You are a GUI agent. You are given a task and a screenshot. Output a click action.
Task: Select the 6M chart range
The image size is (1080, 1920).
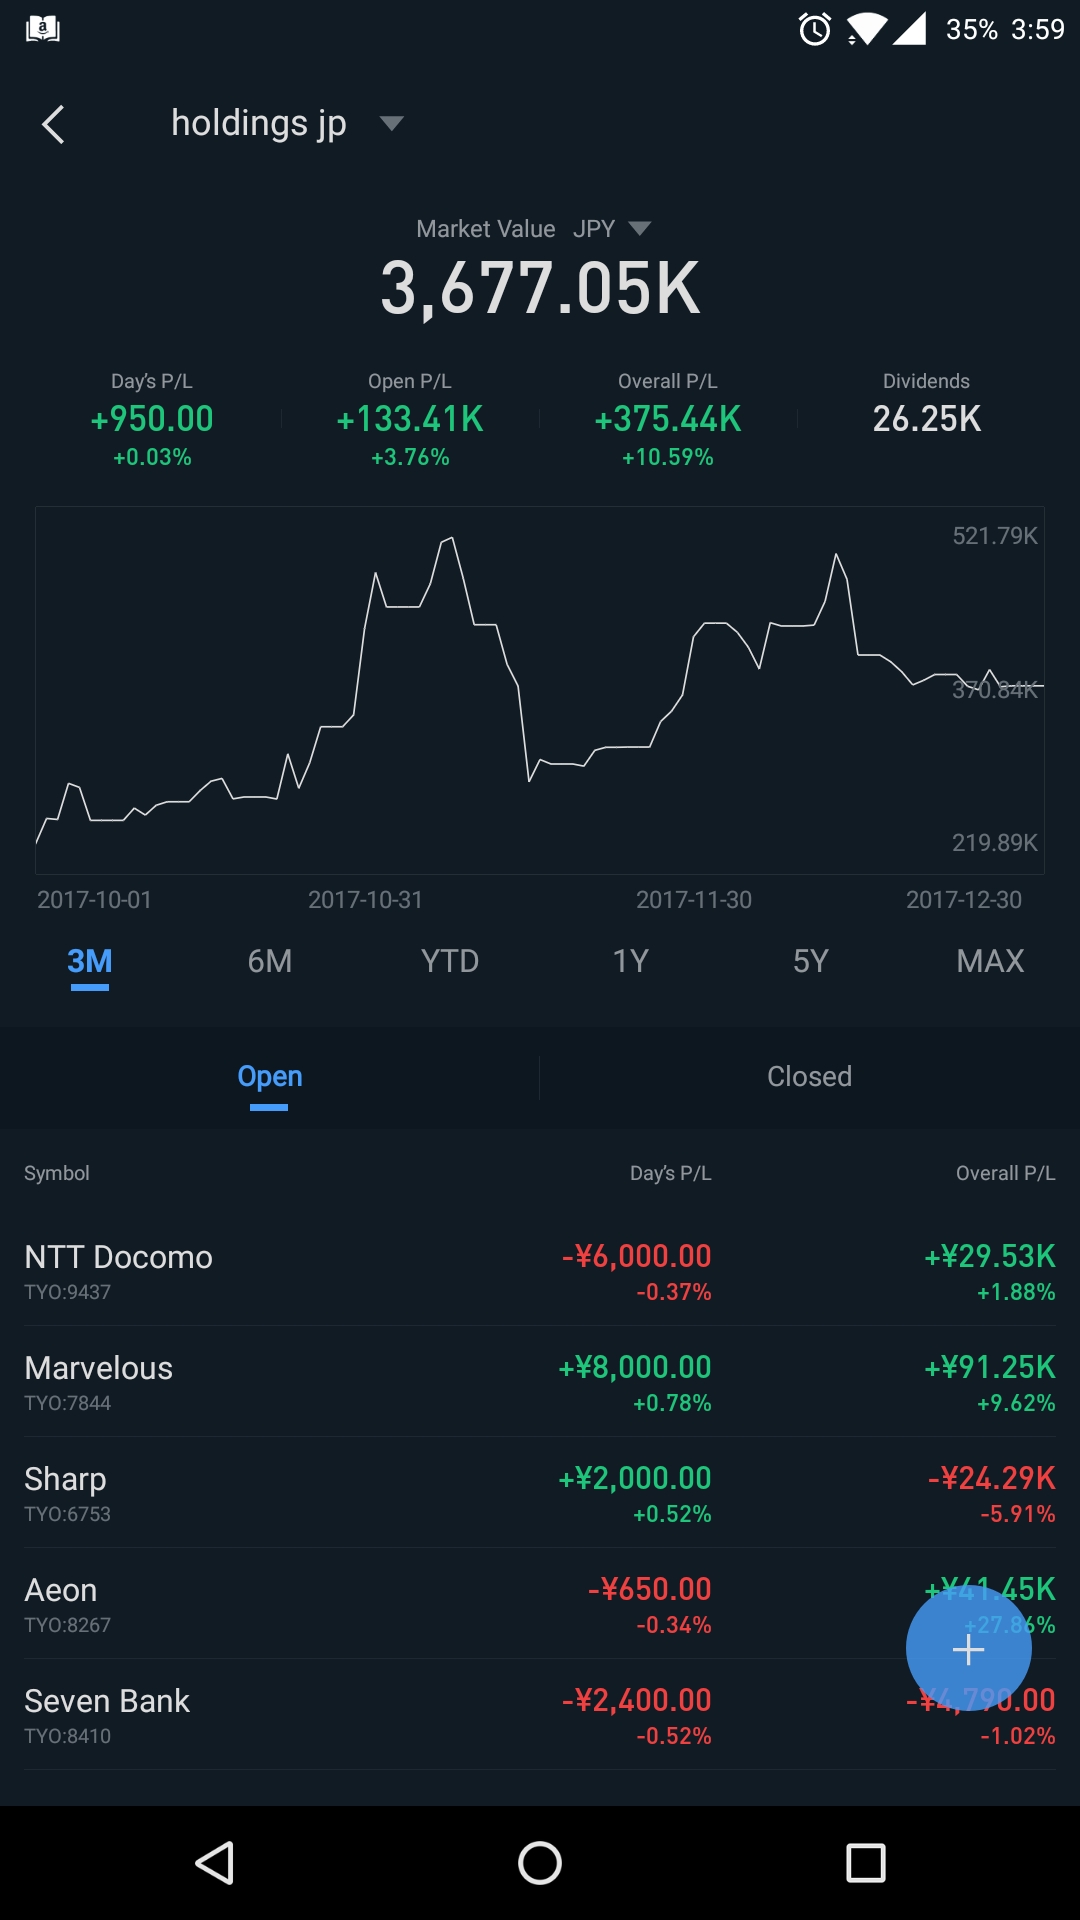(270, 961)
